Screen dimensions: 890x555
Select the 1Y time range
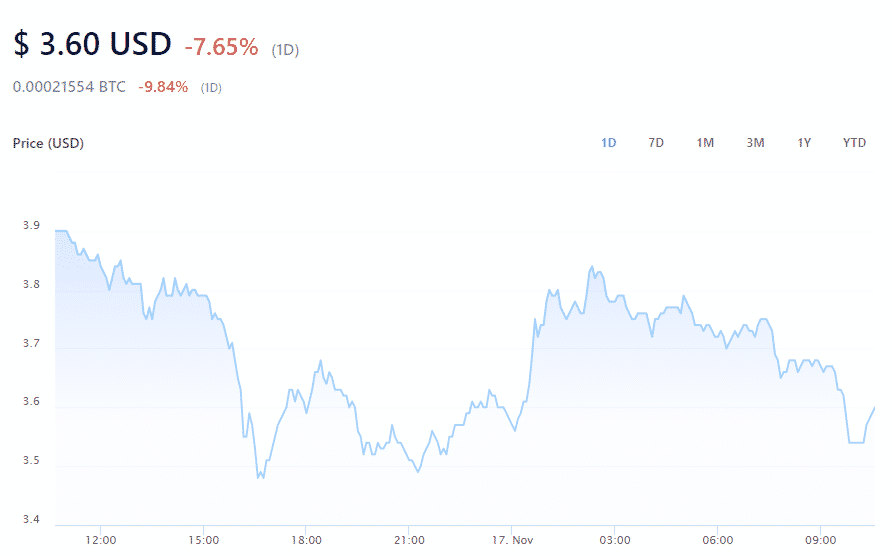point(804,143)
